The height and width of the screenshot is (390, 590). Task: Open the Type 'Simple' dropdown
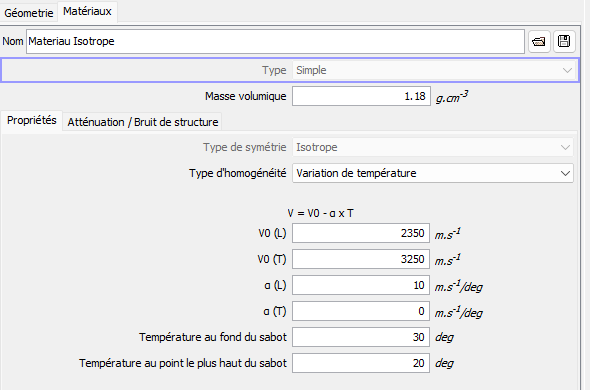(435, 70)
